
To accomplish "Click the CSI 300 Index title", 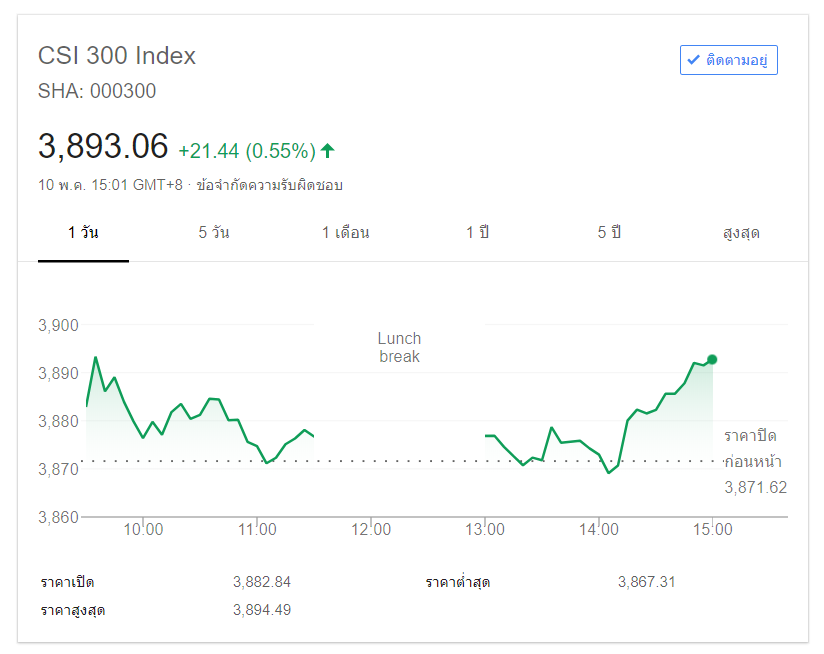I will tap(117, 56).
